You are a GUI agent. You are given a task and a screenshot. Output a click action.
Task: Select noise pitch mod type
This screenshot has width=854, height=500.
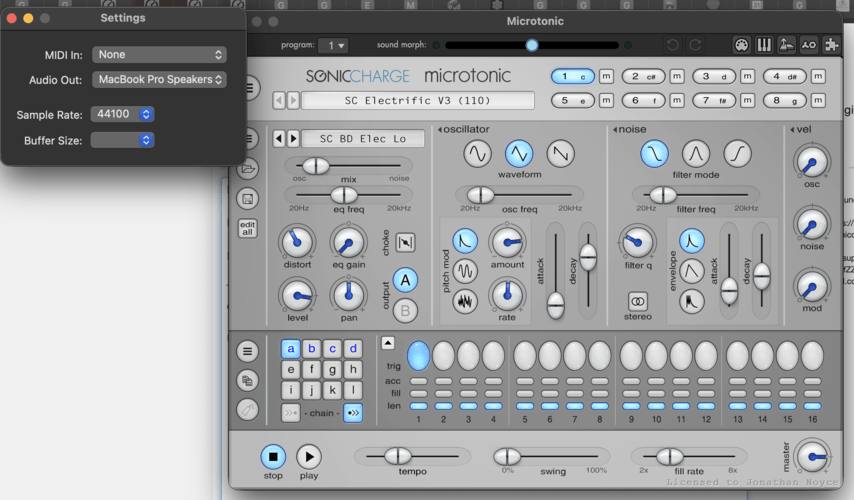pos(465,301)
